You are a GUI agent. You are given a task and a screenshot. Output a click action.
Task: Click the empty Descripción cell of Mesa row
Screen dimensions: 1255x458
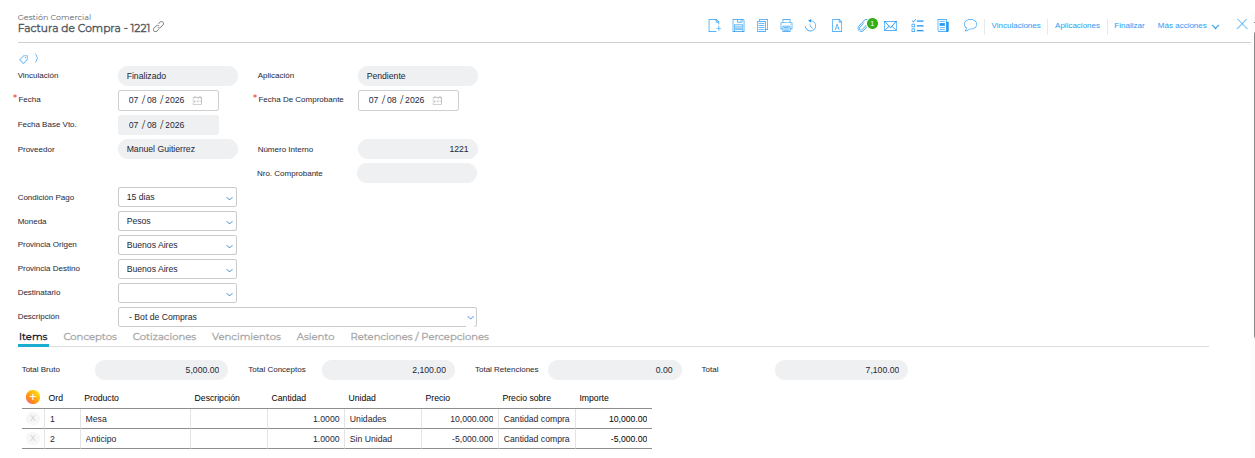tap(228, 419)
